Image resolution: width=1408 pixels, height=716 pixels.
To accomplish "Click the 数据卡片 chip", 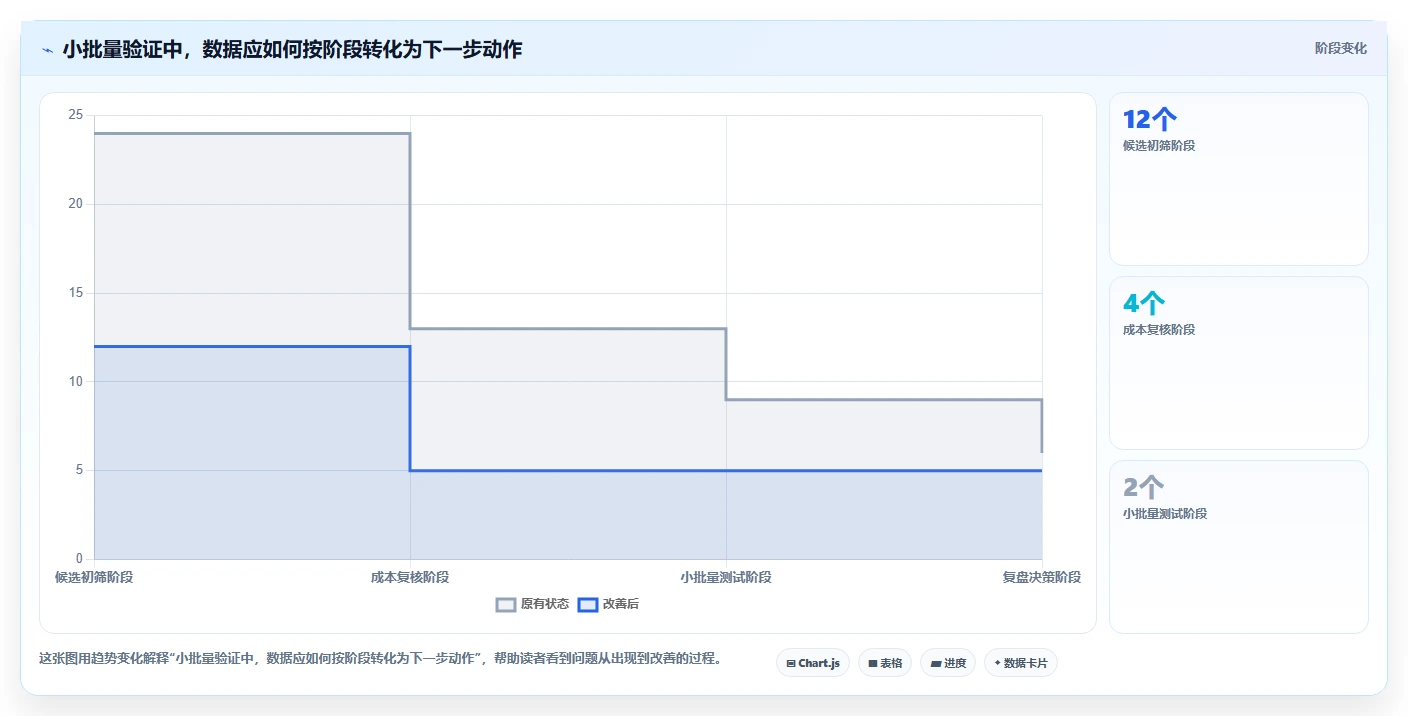I will [x=1021, y=663].
